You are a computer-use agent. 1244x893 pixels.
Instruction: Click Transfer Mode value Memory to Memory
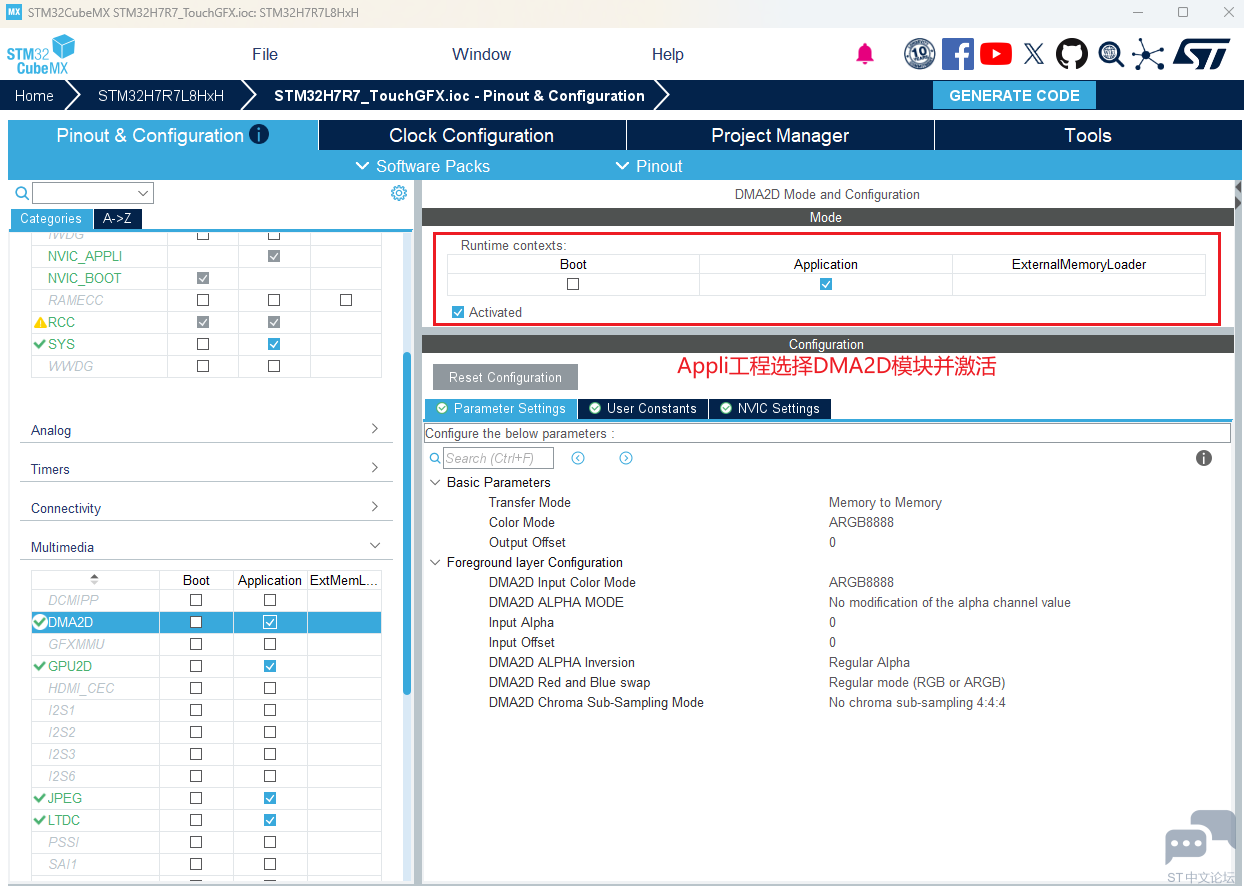point(885,502)
